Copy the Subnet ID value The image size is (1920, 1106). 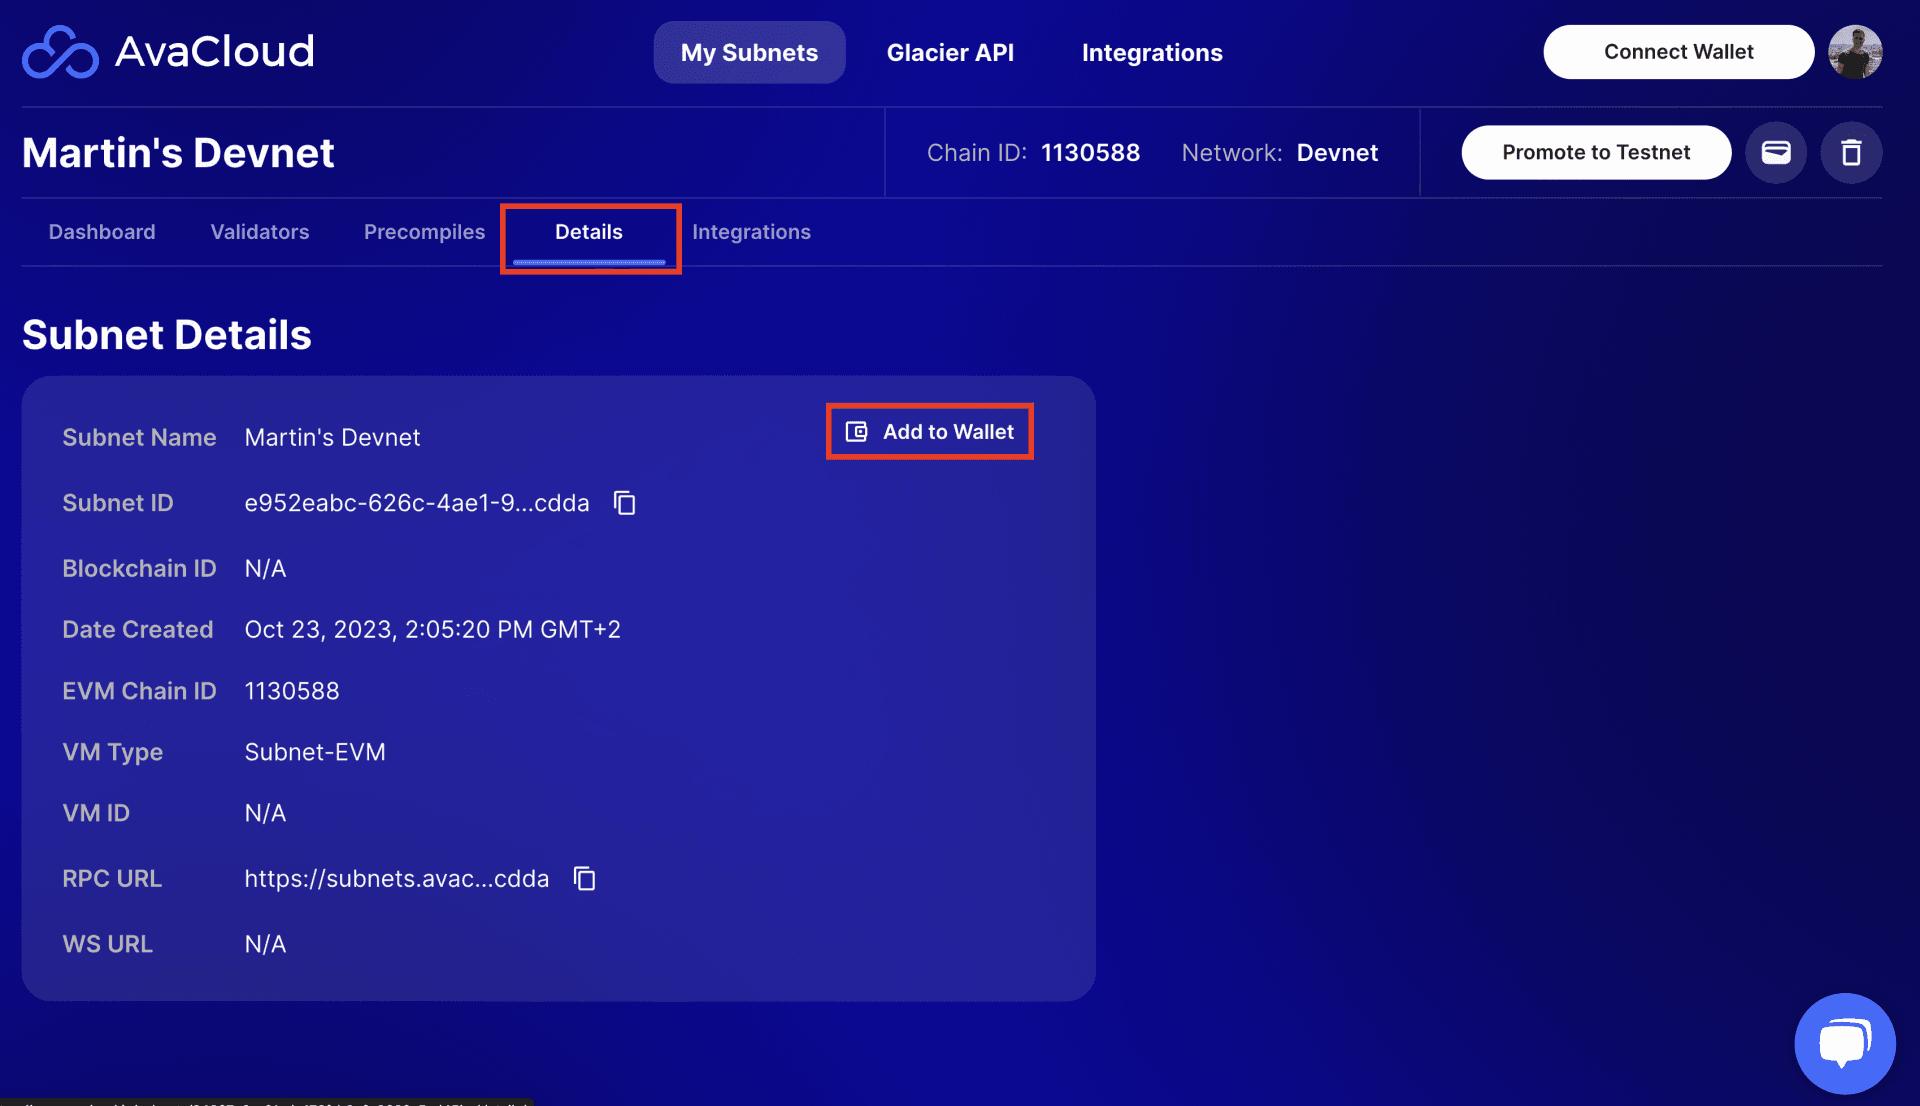point(625,503)
